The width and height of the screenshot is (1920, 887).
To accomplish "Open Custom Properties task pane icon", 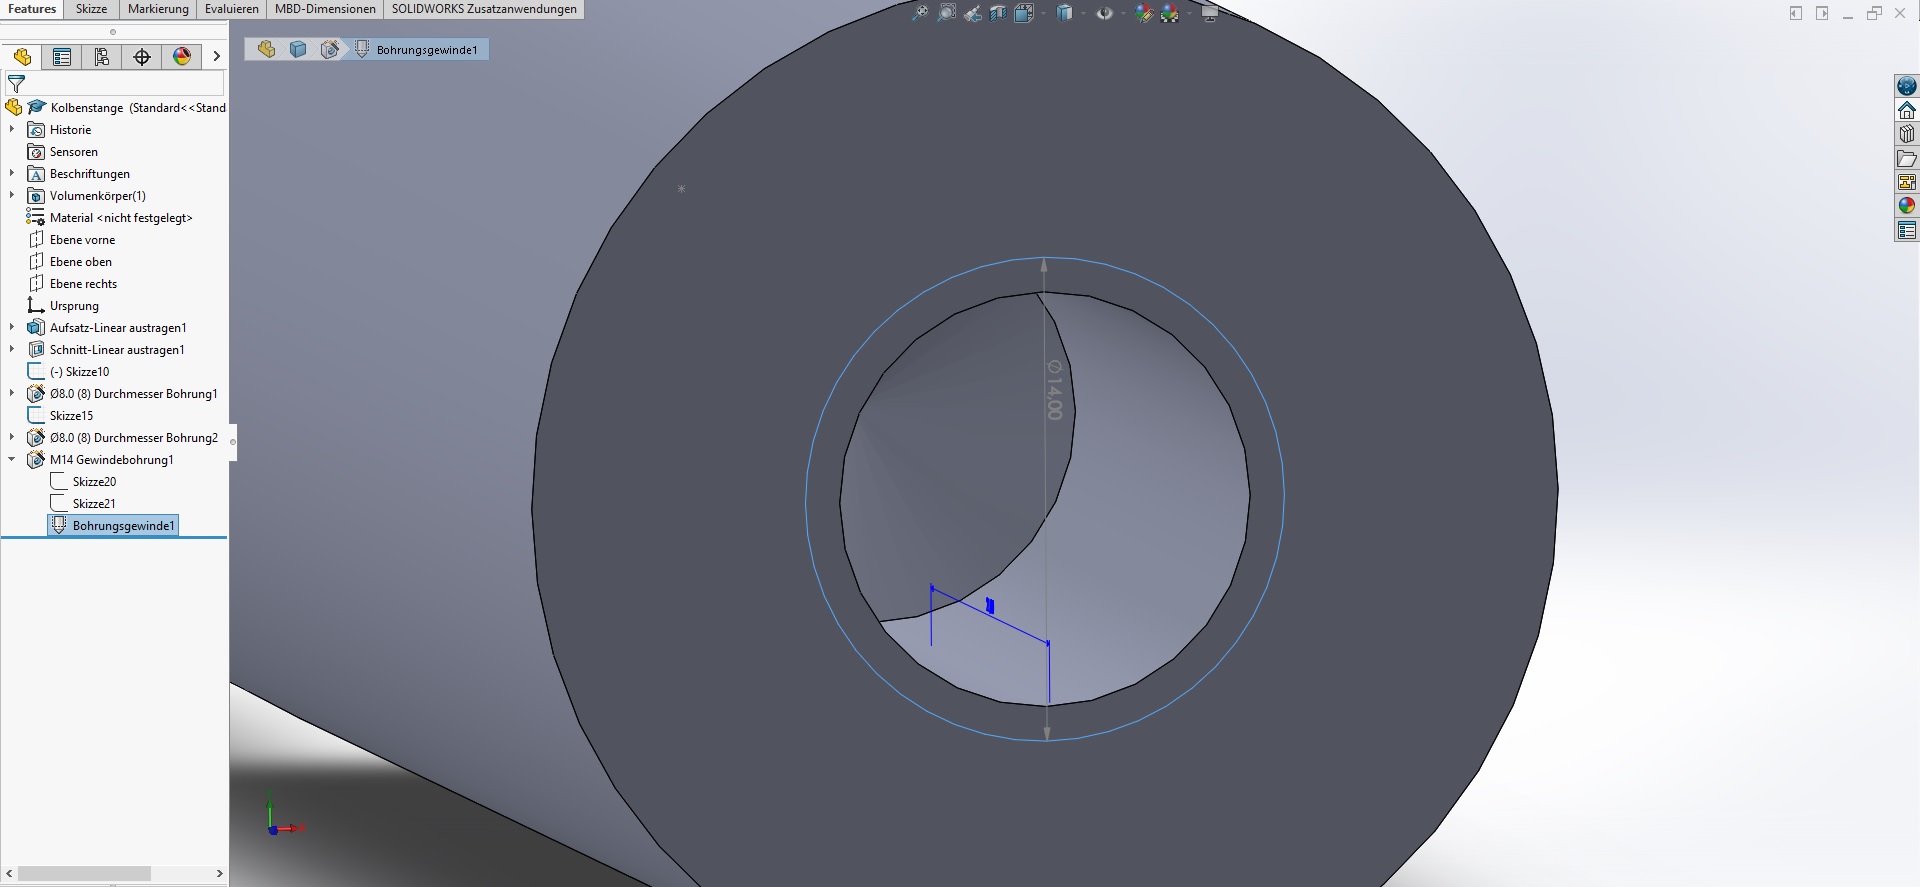I will (x=1907, y=231).
